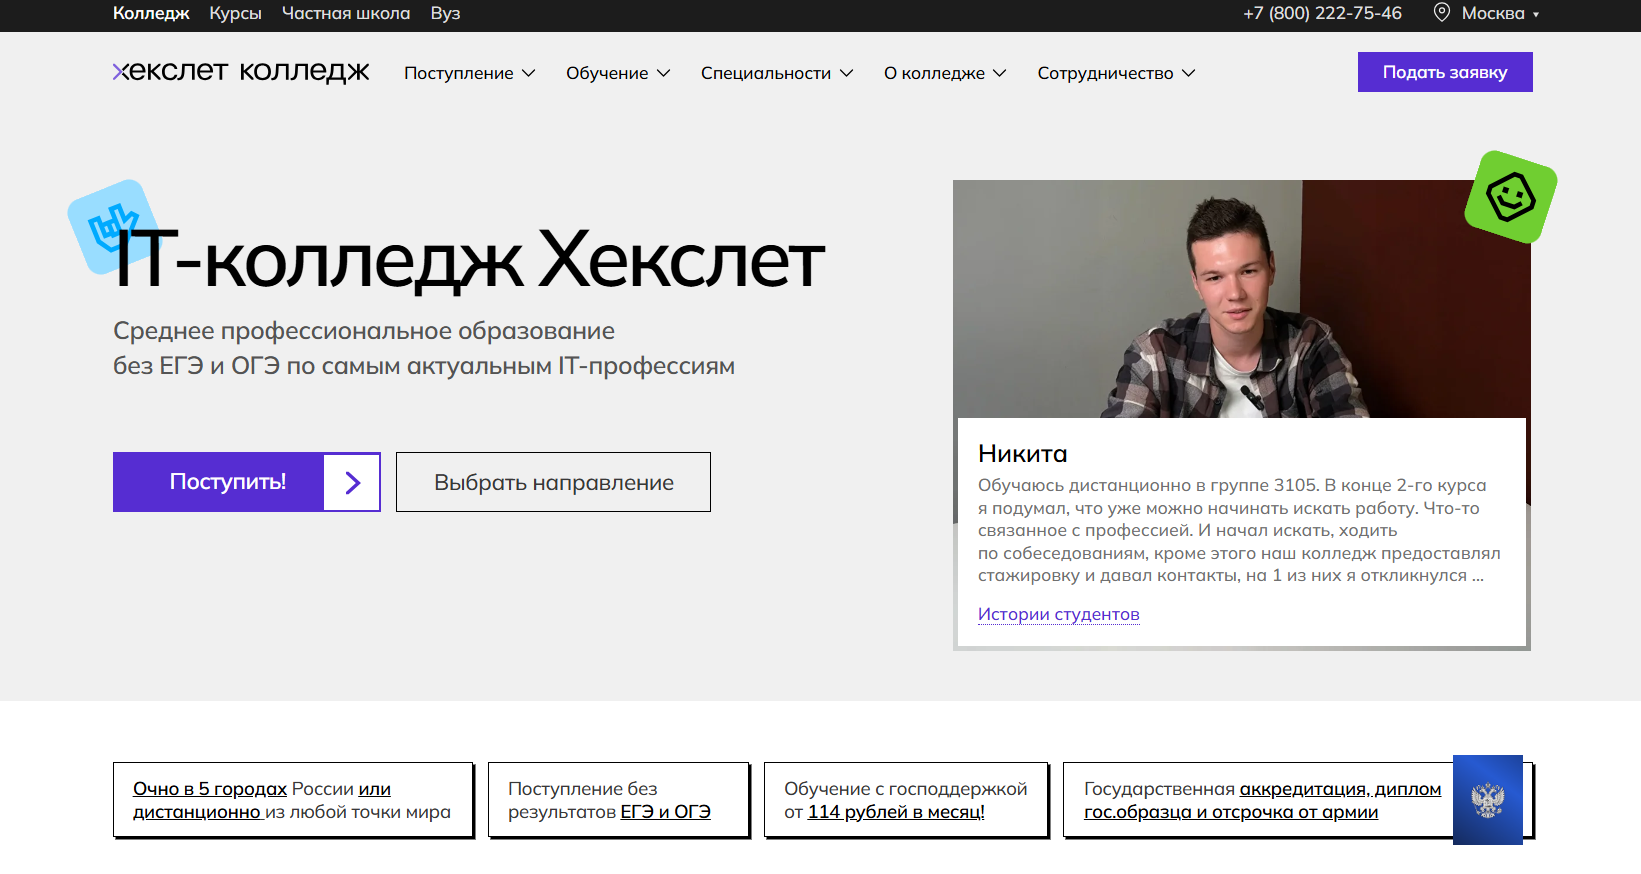Expand the Сотрудничество menu
This screenshot has height=874, width=1641.
pos(1116,73)
